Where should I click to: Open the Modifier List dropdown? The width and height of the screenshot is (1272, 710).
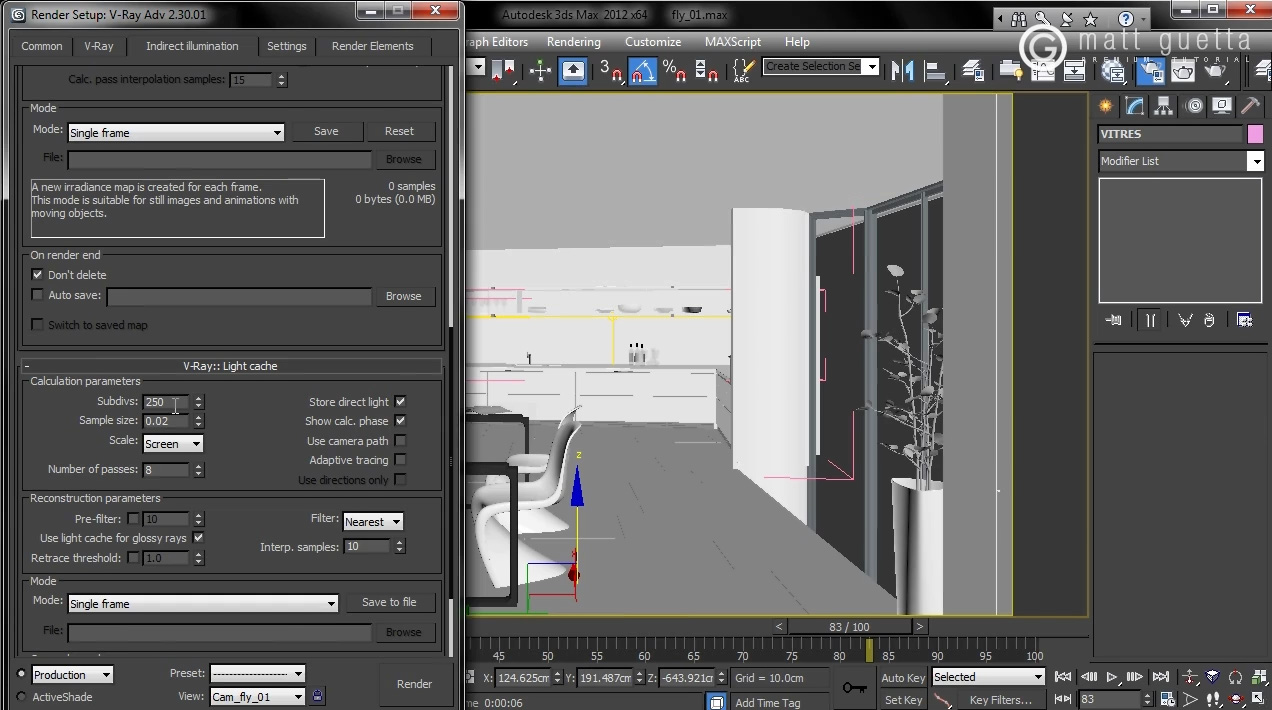[x=1181, y=161]
